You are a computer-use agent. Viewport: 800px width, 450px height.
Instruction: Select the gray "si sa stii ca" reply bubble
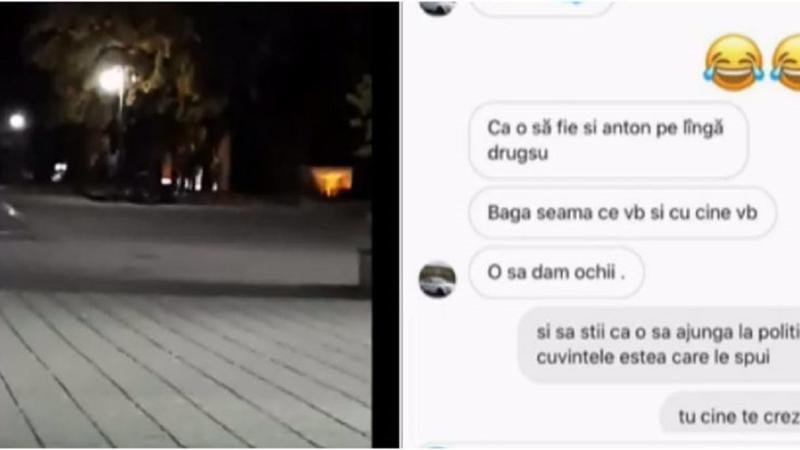[x=659, y=344]
